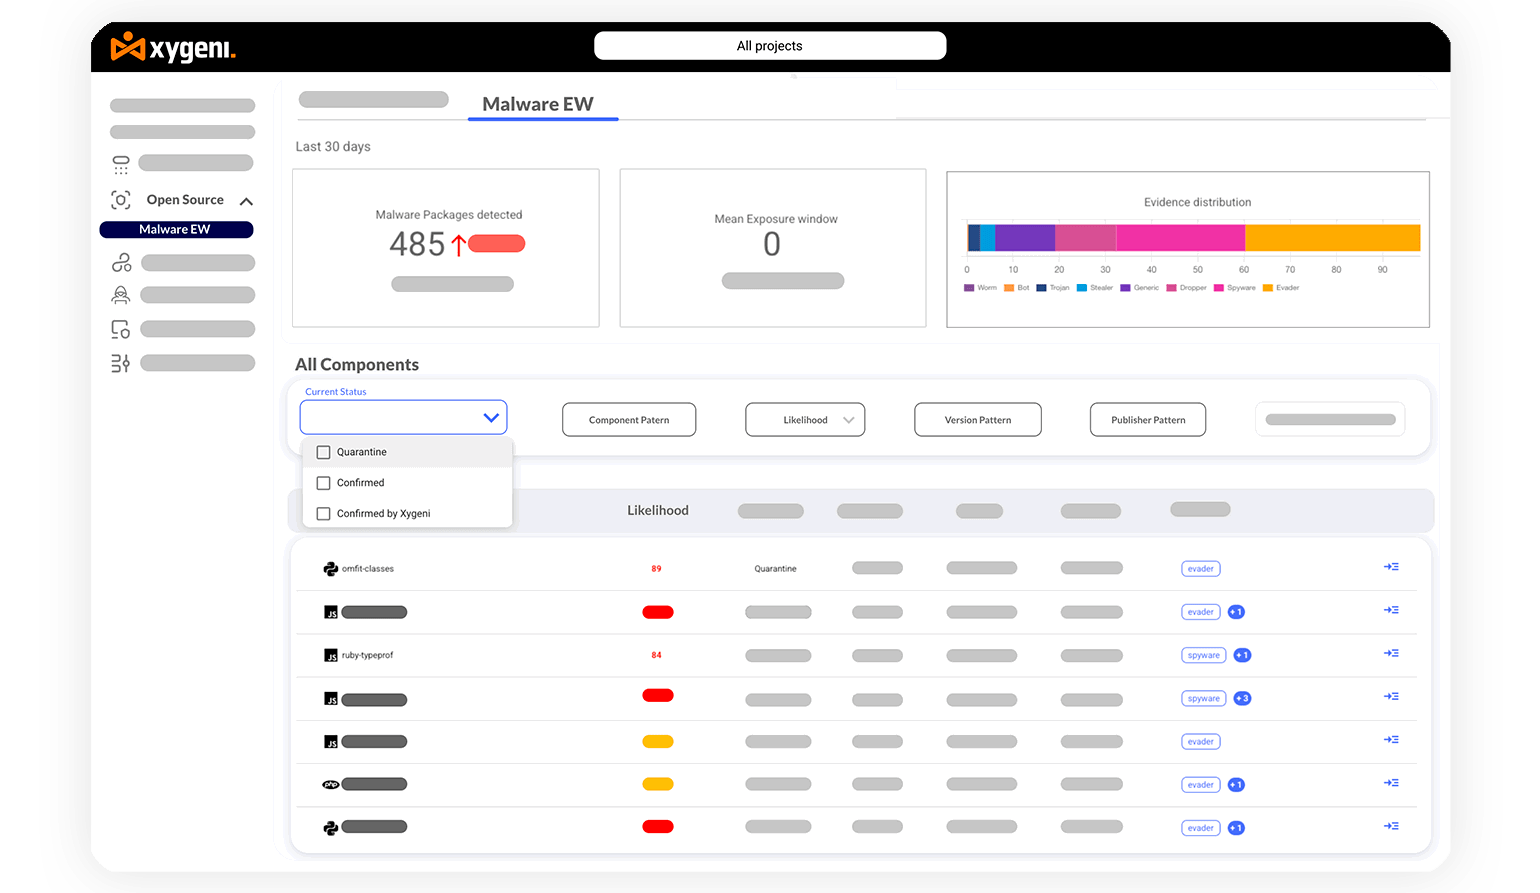This screenshot has width=1540, height=893.
Task: Click the JS icon beside ruby-typeprof
Action: click(x=330, y=656)
